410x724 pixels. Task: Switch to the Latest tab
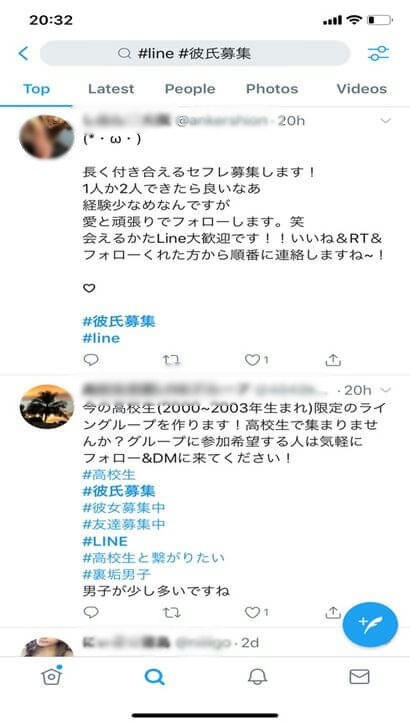[111, 89]
